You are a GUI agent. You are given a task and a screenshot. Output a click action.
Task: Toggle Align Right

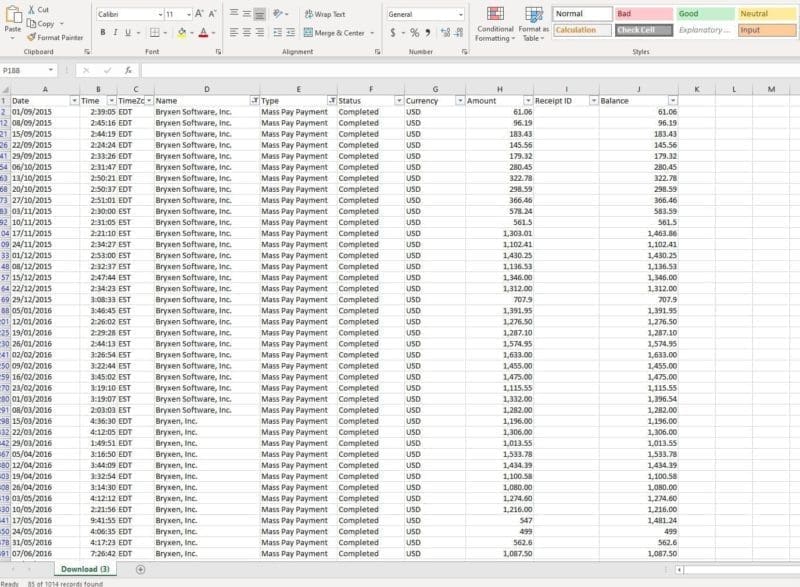pos(259,33)
